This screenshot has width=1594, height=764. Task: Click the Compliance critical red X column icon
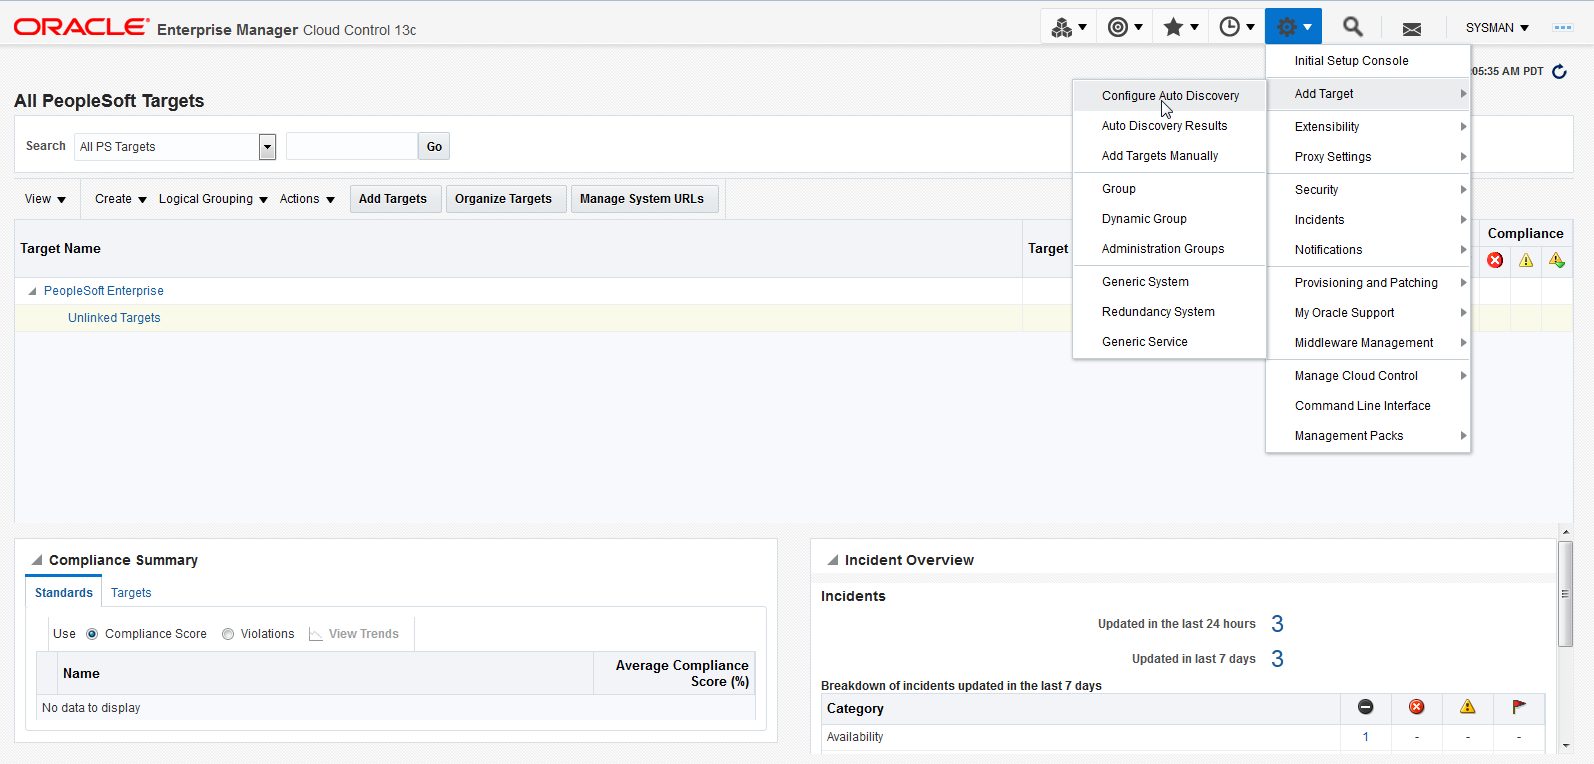coord(1495,260)
